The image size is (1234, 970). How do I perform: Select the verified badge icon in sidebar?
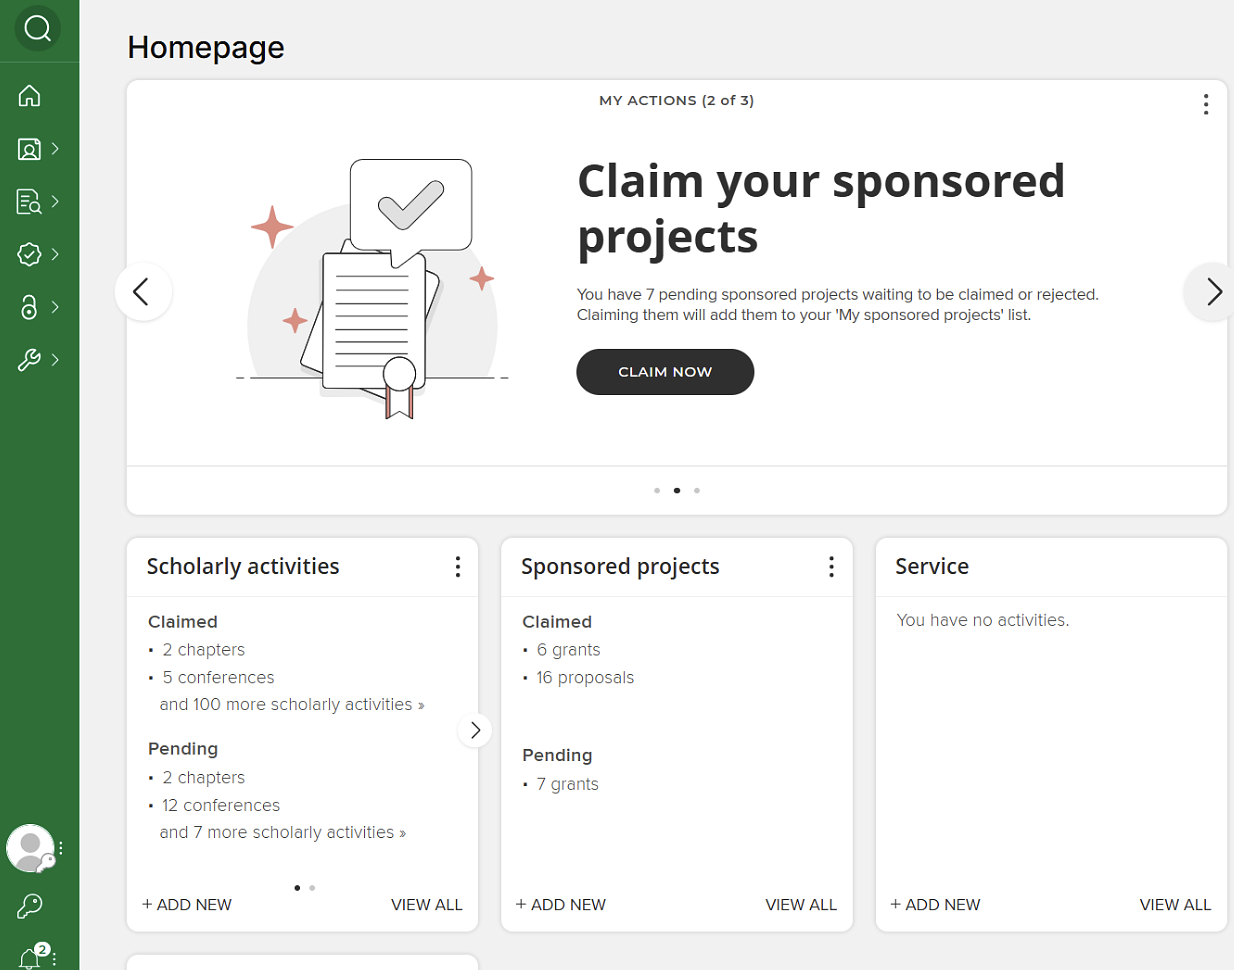click(30, 254)
